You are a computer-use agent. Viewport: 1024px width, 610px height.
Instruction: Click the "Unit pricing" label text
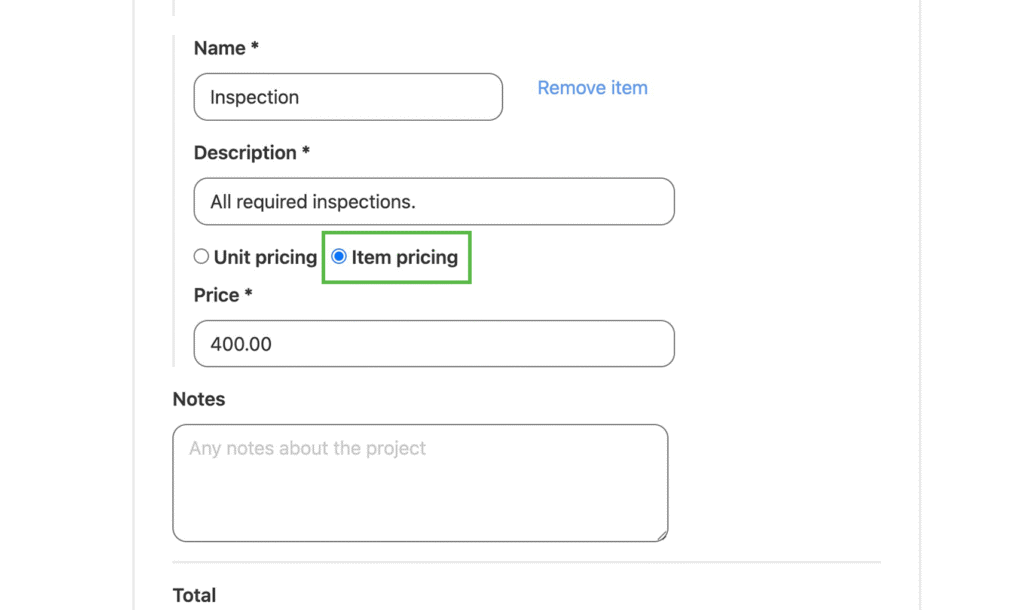265,257
